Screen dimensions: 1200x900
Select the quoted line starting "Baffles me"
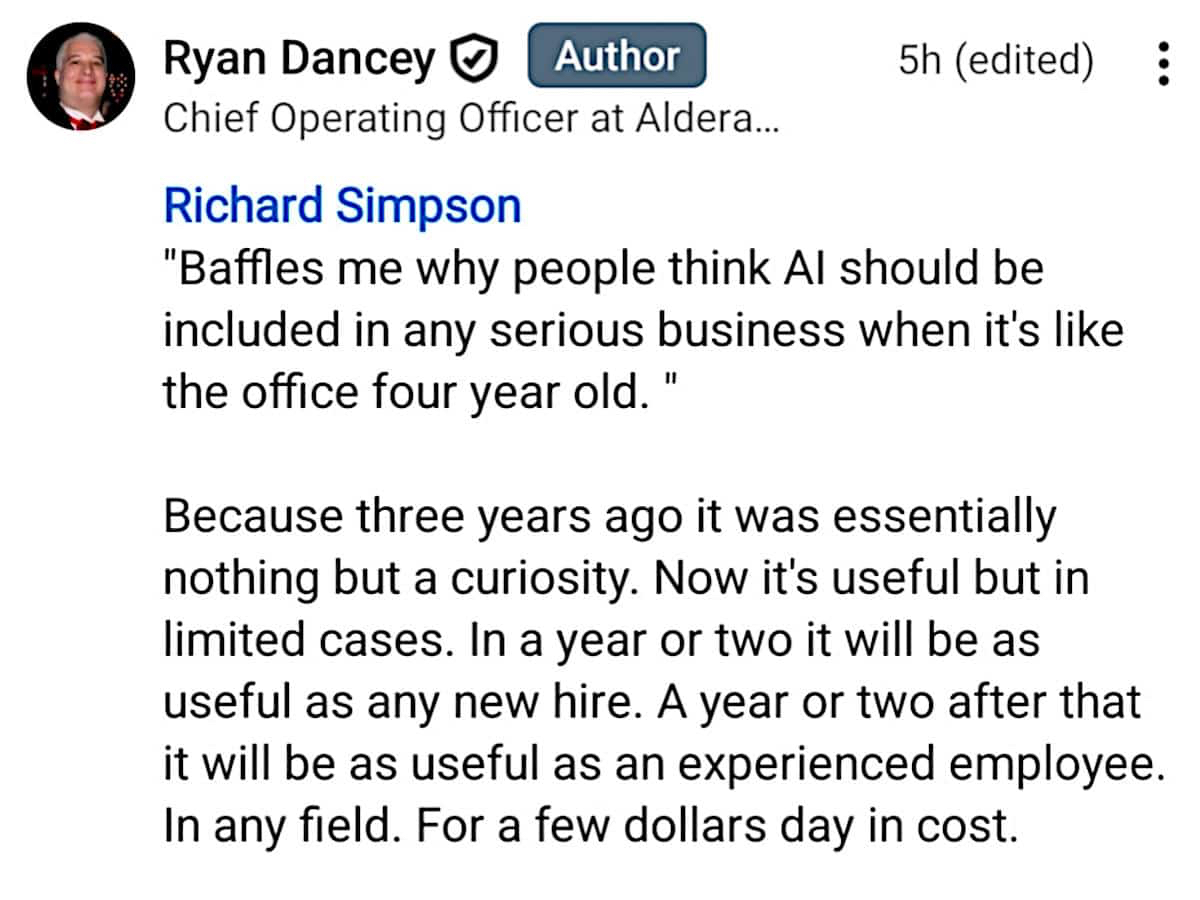click(602, 269)
